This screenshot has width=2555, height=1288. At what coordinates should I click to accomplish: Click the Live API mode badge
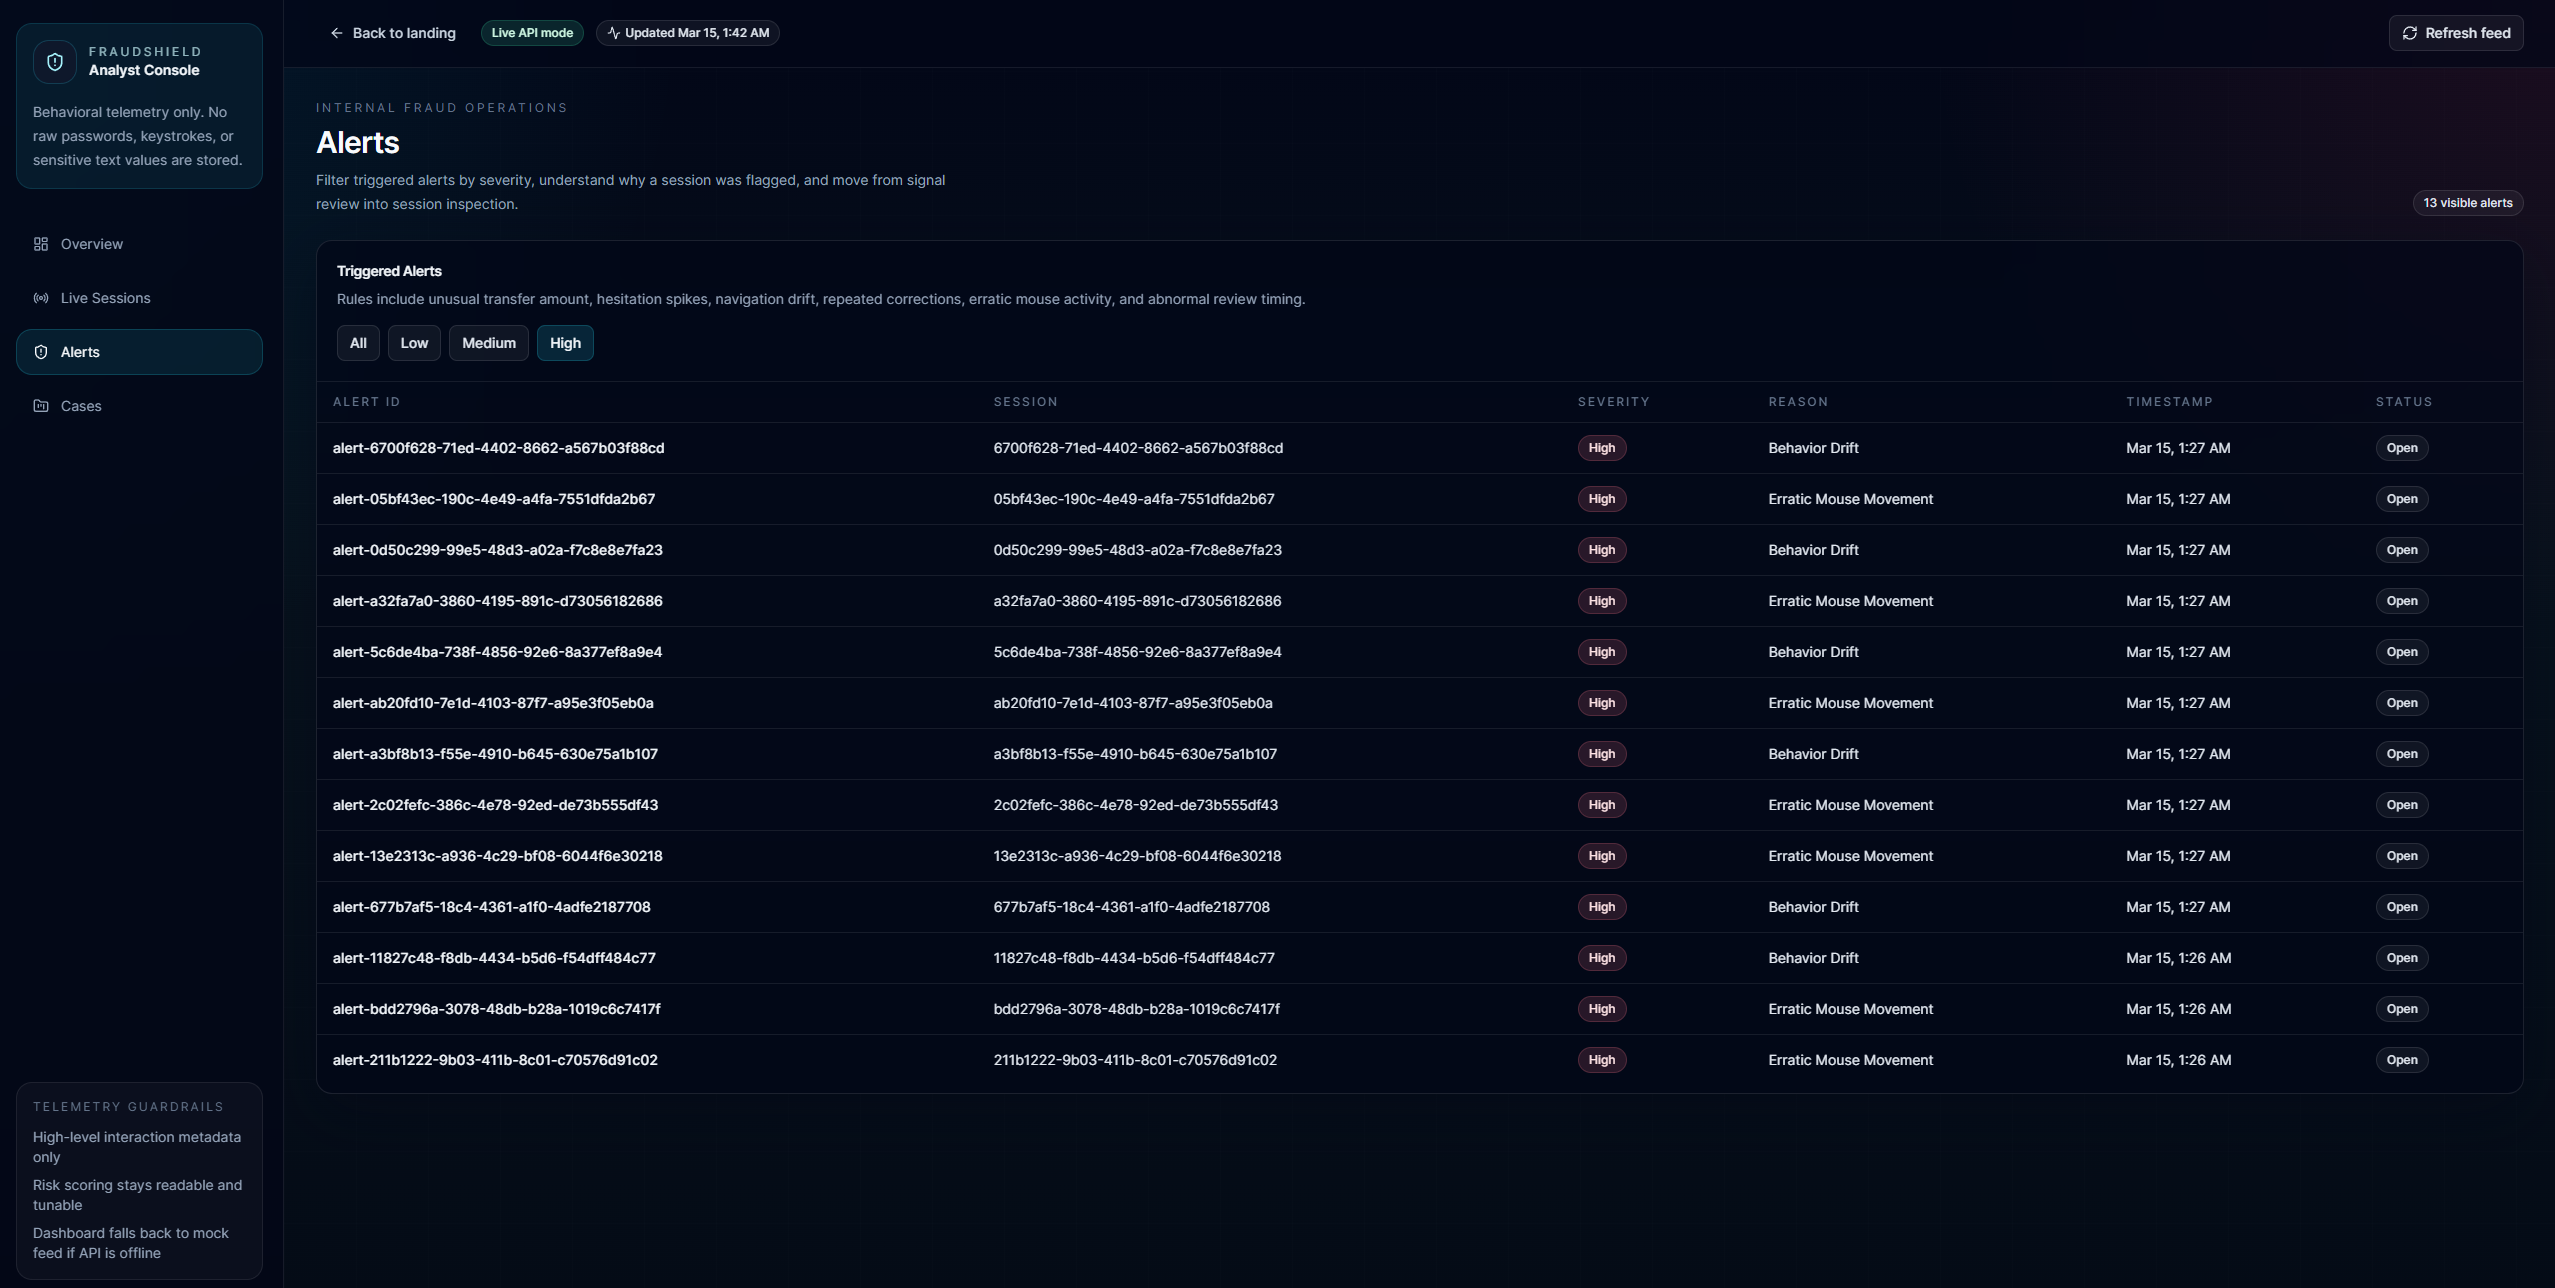(532, 33)
